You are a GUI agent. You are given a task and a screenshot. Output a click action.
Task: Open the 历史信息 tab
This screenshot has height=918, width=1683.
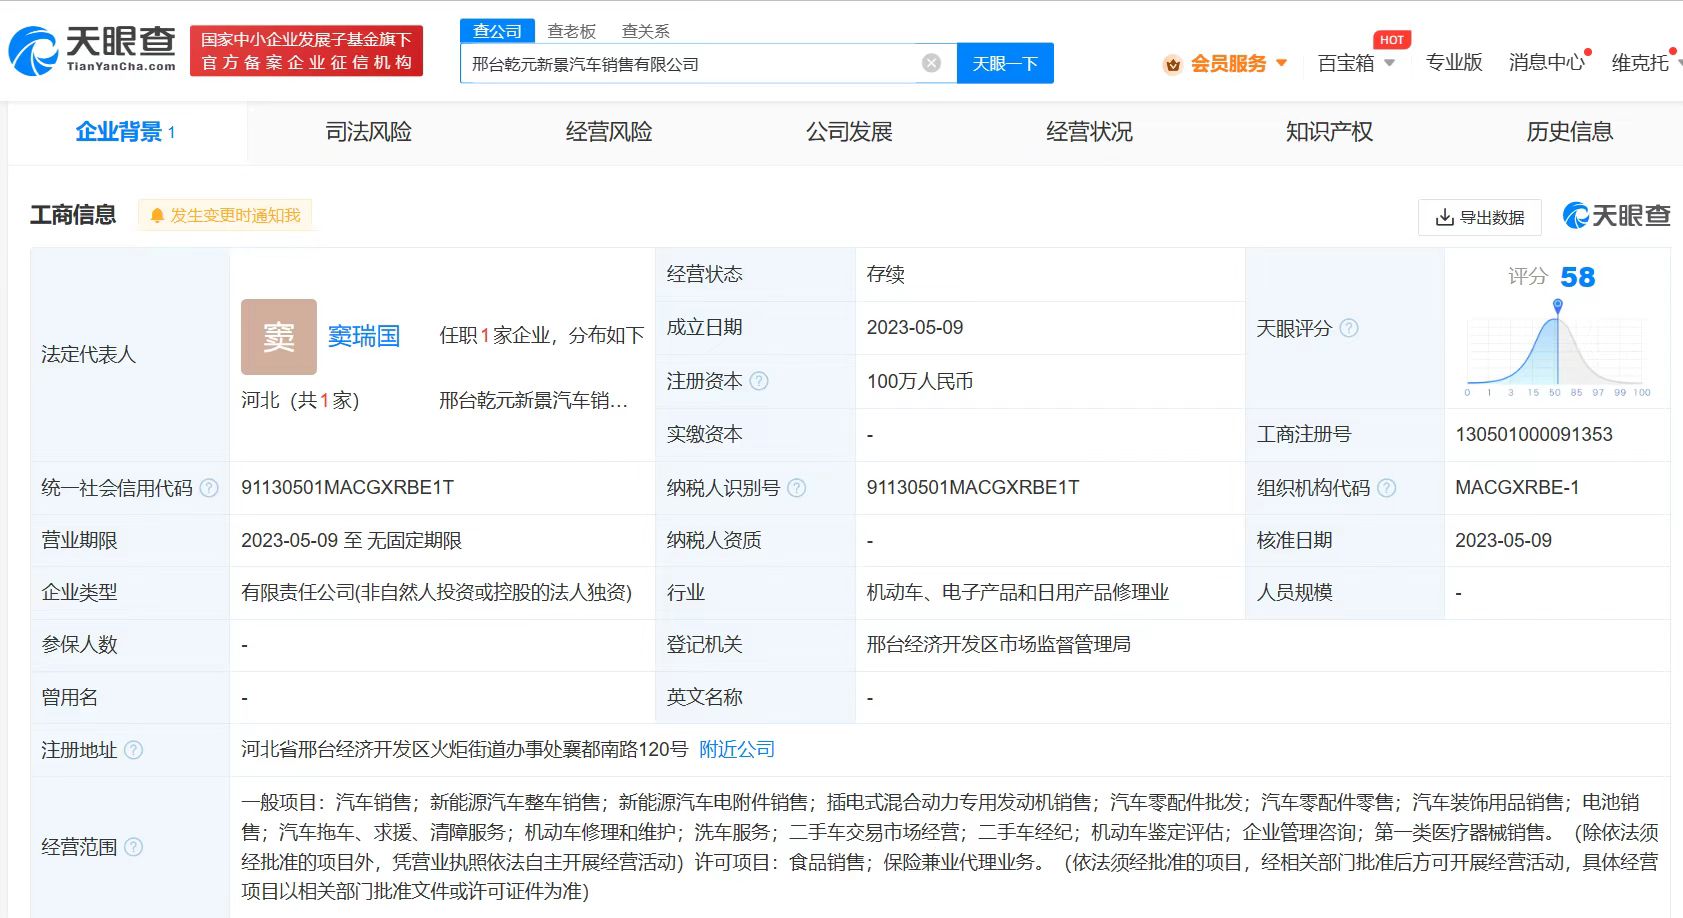click(x=1569, y=132)
